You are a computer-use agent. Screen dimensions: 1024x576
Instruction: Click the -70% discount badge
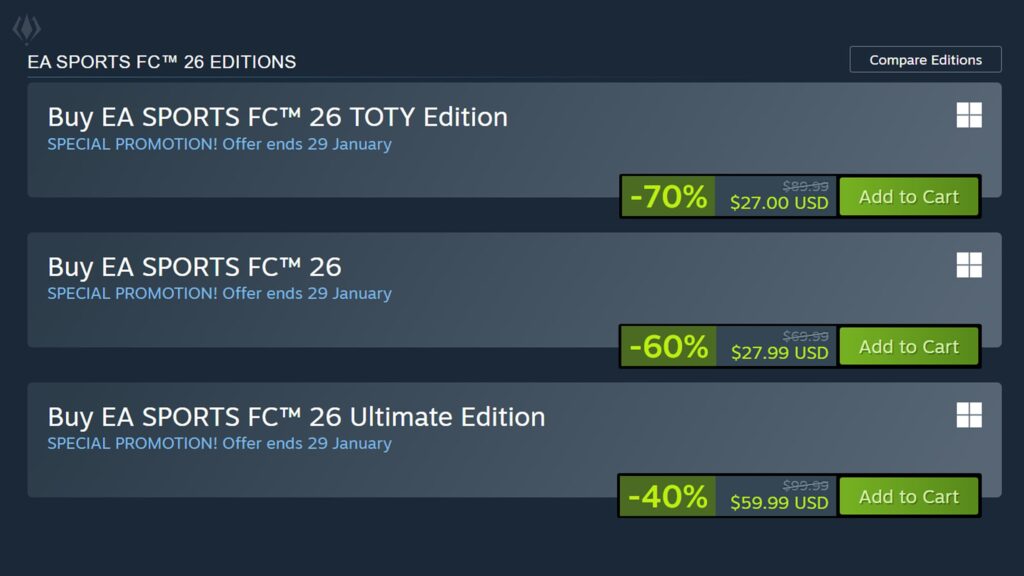click(x=668, y=197)
